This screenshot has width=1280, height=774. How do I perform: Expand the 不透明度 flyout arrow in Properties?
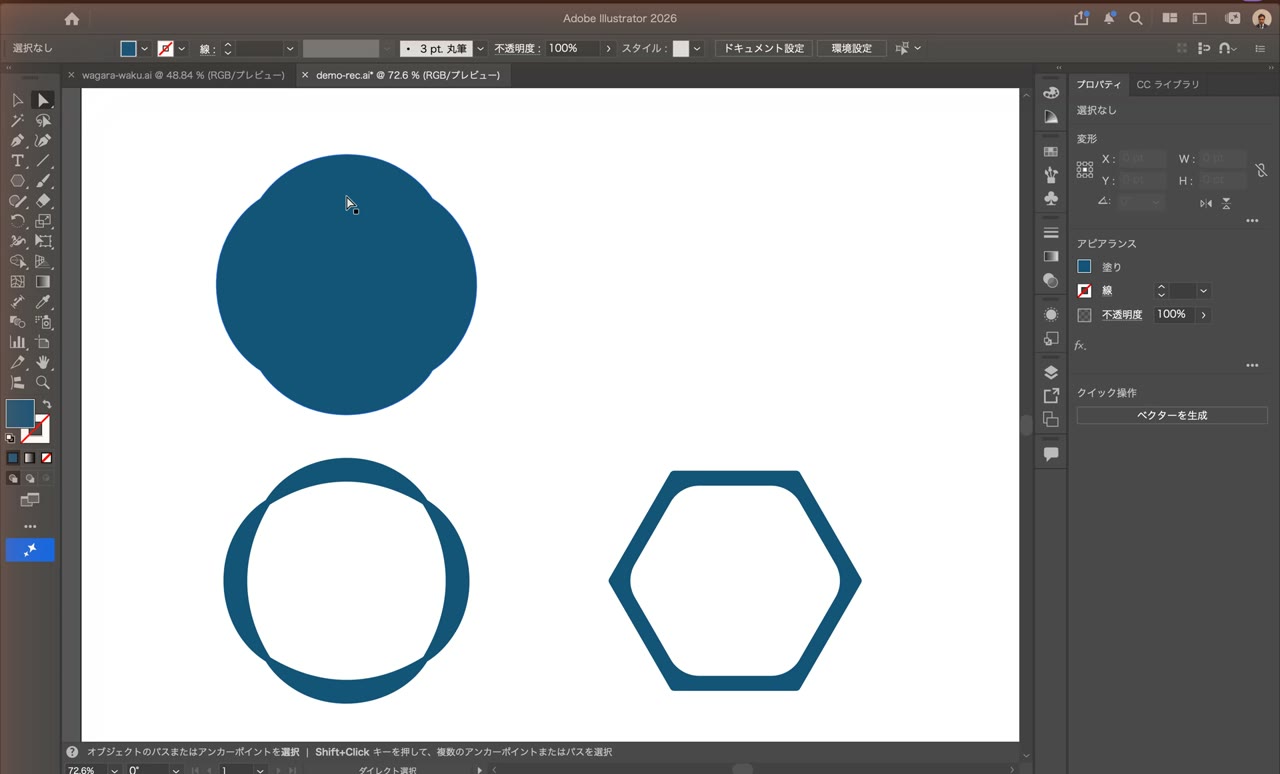(x=1203, y=315)
